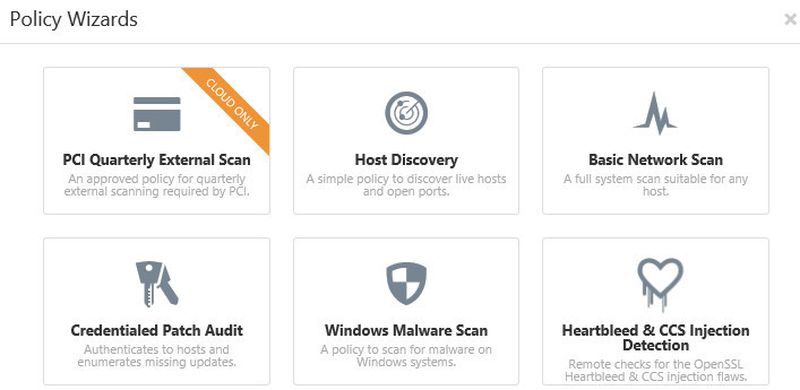This screenshot has width=800, height=390.
Task: Click 'Authenticates to hosts' description text
Action: click(x=157, y=356)
